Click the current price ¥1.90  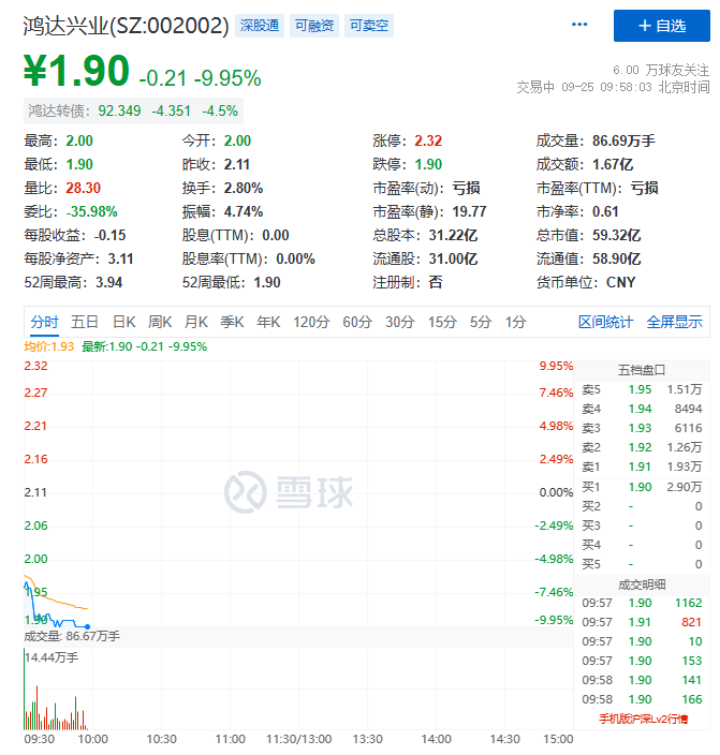point(77,71)
